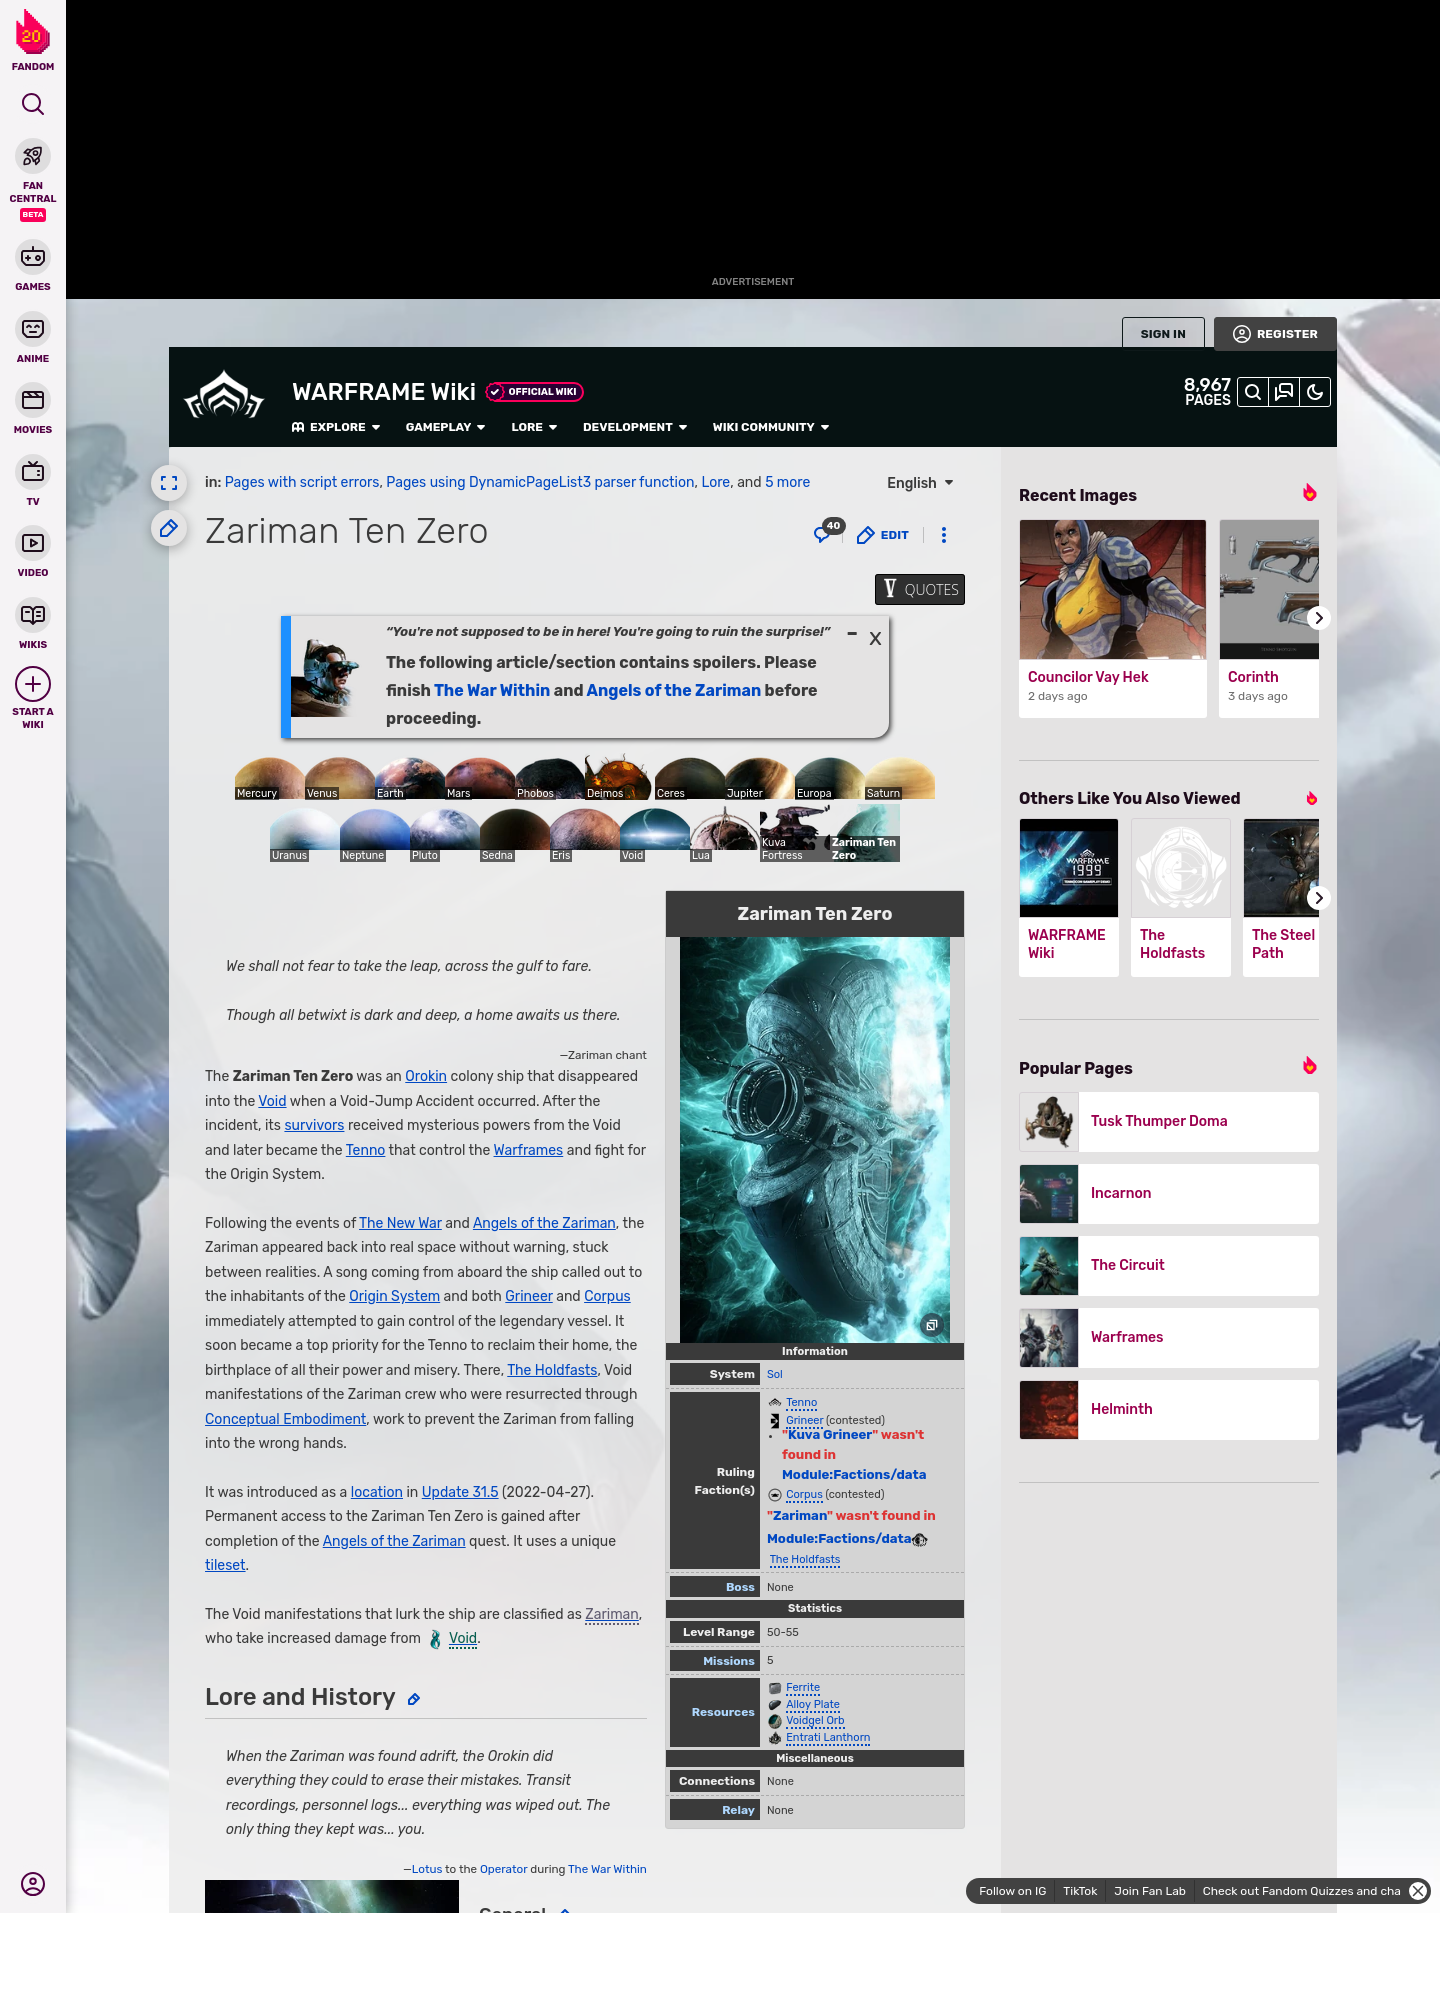Screen dimensions: 1440x2000
Task: Open the Join Fan Lab link
Action: pyautogui.click(x=1150, y=1891)
